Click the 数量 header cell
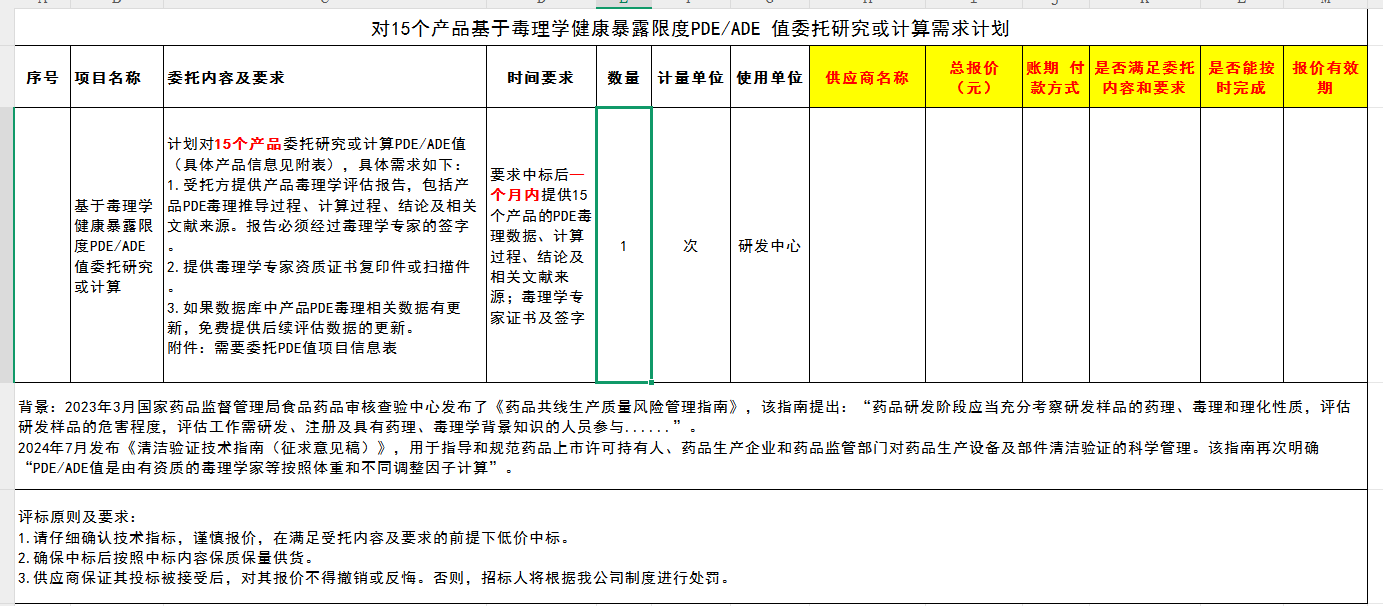 click(624, 78)
